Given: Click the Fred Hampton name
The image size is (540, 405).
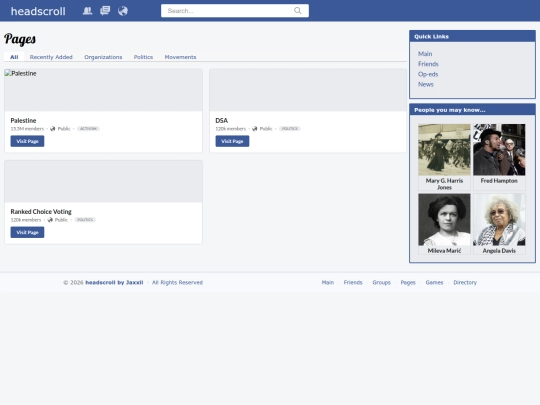Looking at the screenshot, I should [499, 181].
